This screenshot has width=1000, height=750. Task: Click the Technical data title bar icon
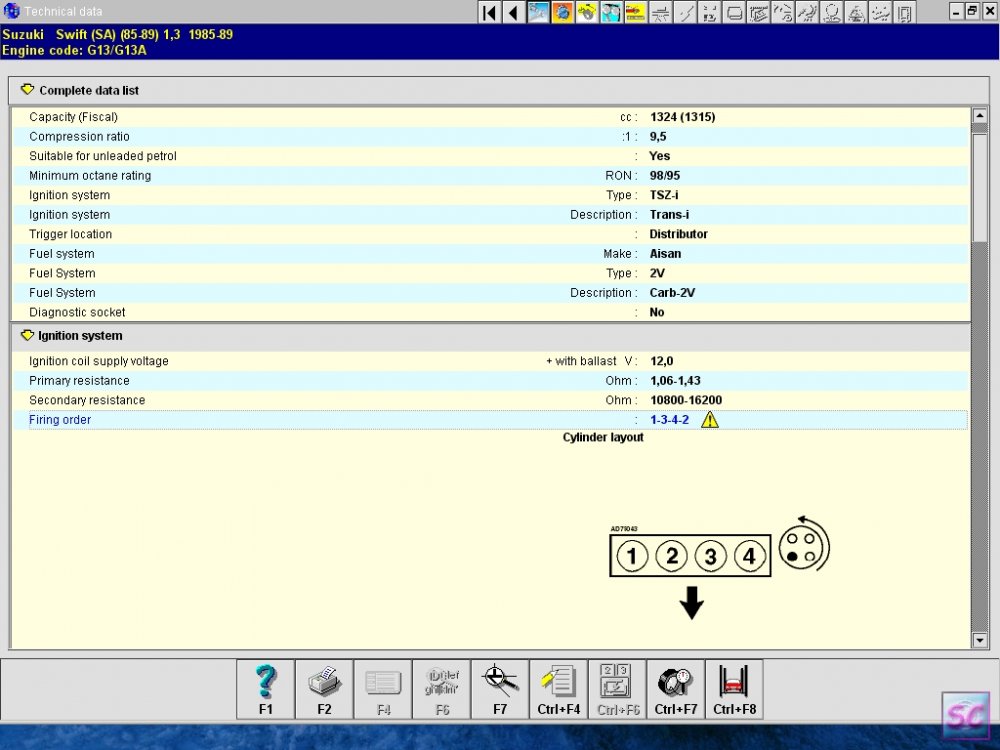[x=11, y=11]
